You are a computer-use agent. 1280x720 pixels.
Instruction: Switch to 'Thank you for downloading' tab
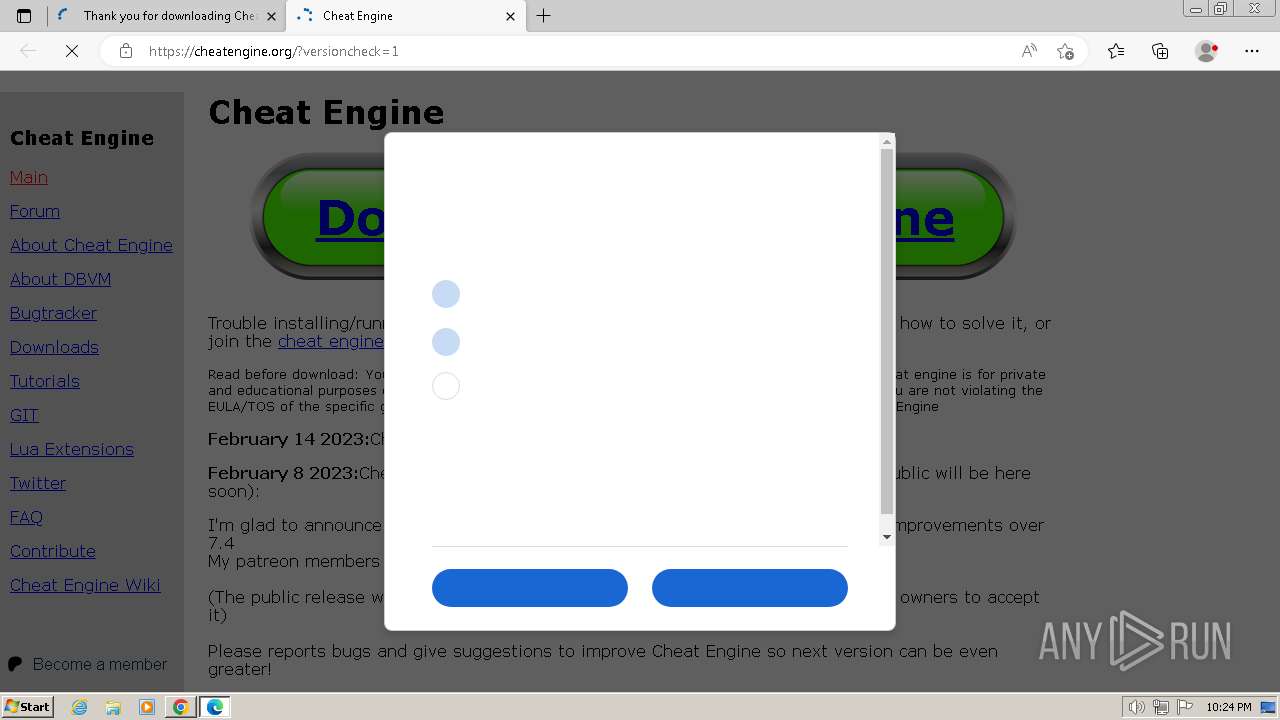coord(167,16)
